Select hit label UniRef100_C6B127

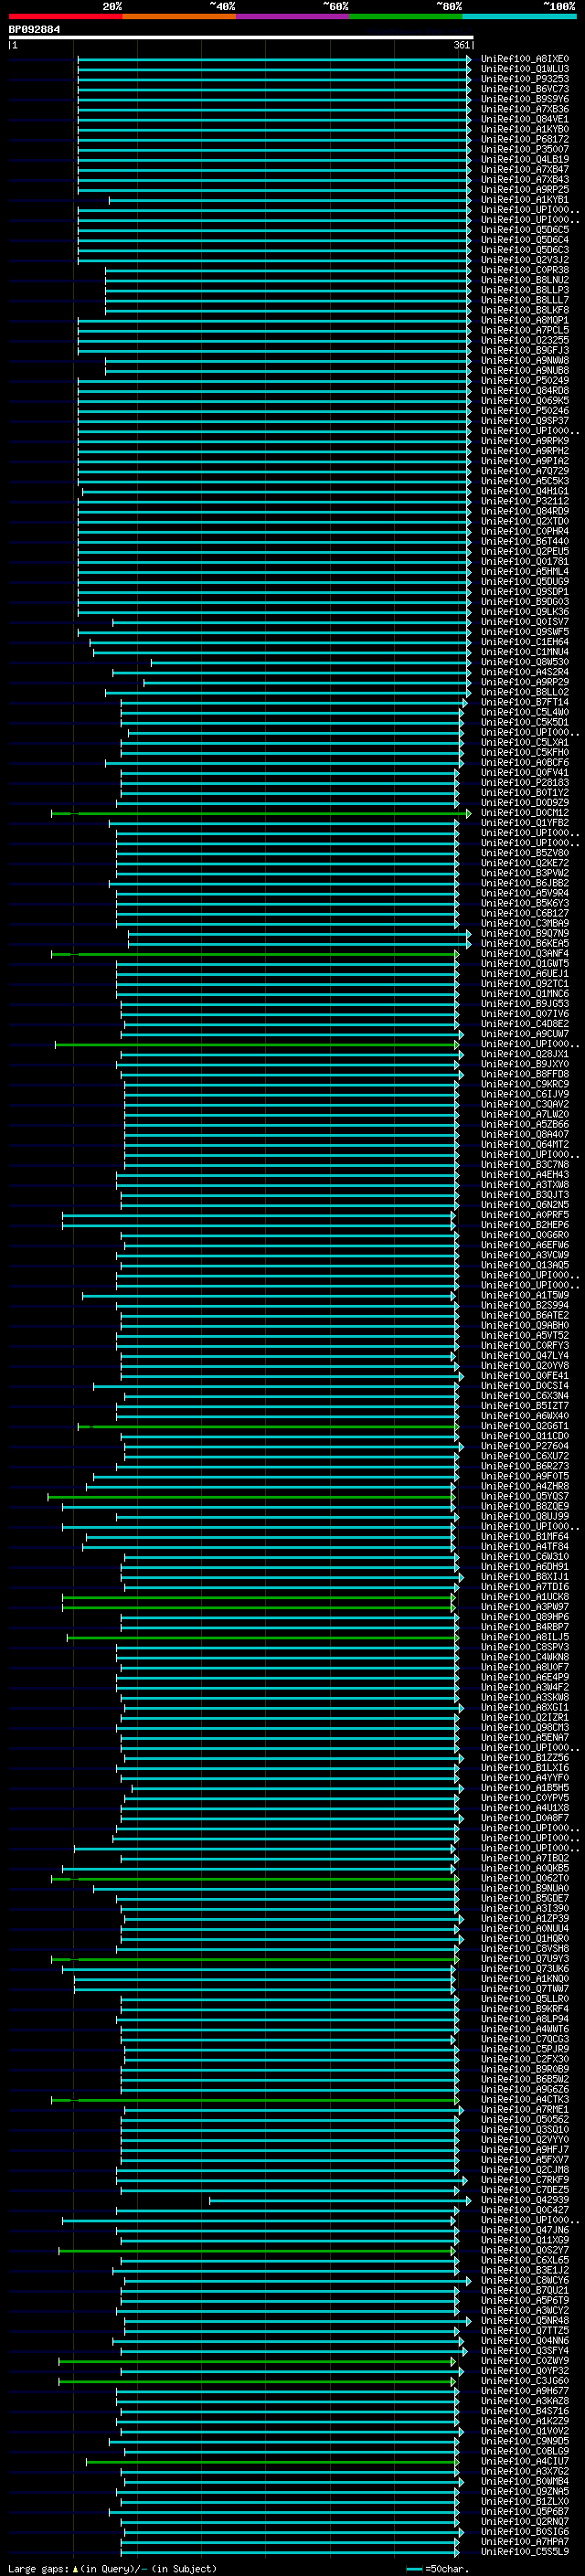click(x=524, y=913)
